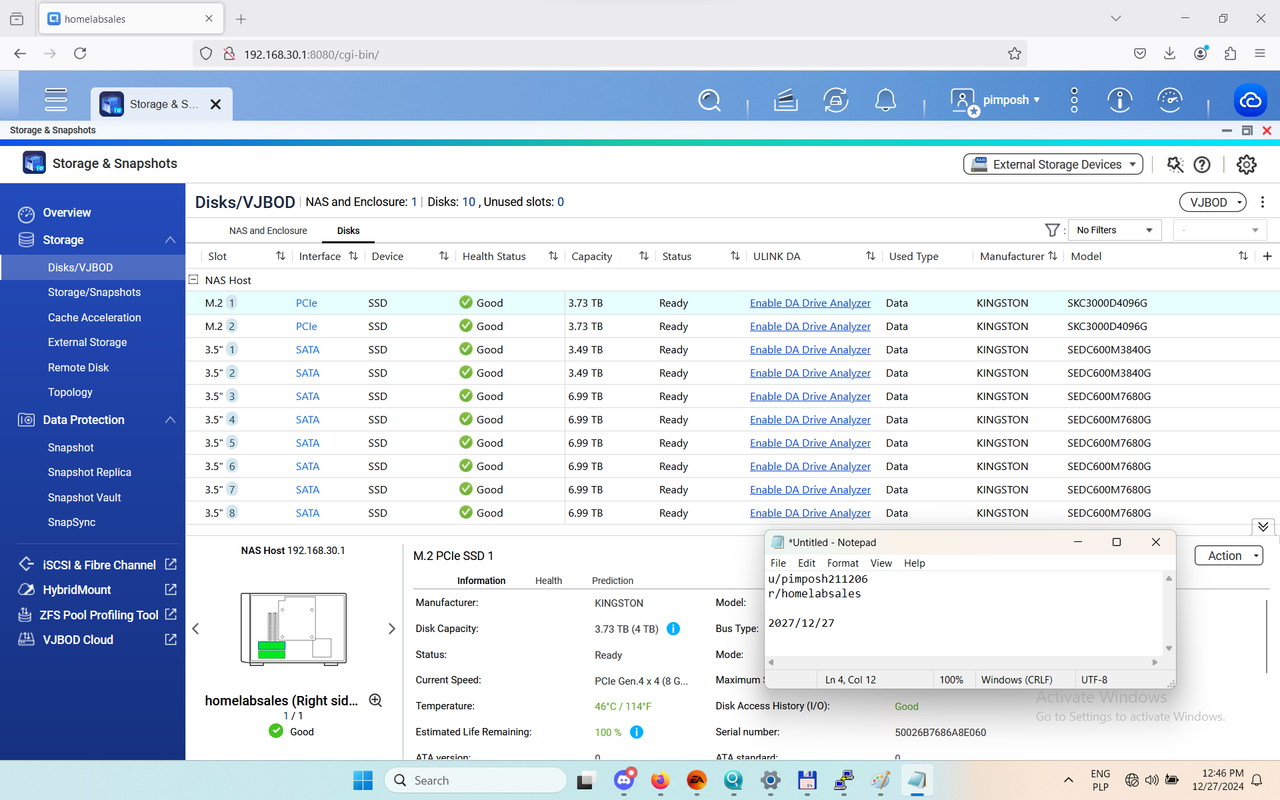Open Notepad Format menu

click(x=843, y=563)
